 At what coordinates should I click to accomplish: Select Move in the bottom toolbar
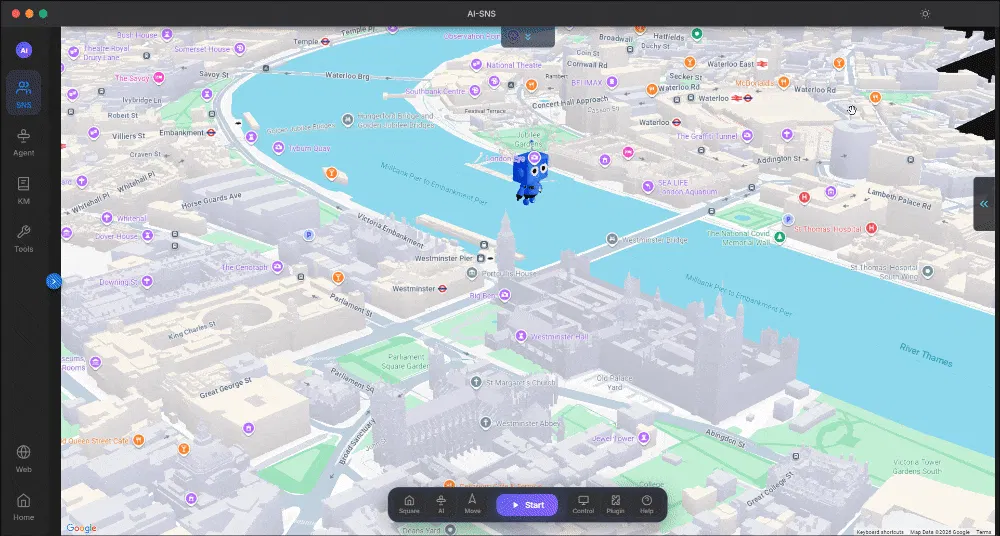pos(473,504)
